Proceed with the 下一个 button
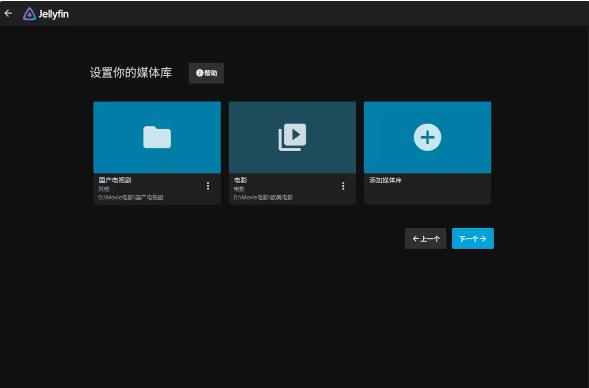The image size is (589, 388). tap(473, 239)
